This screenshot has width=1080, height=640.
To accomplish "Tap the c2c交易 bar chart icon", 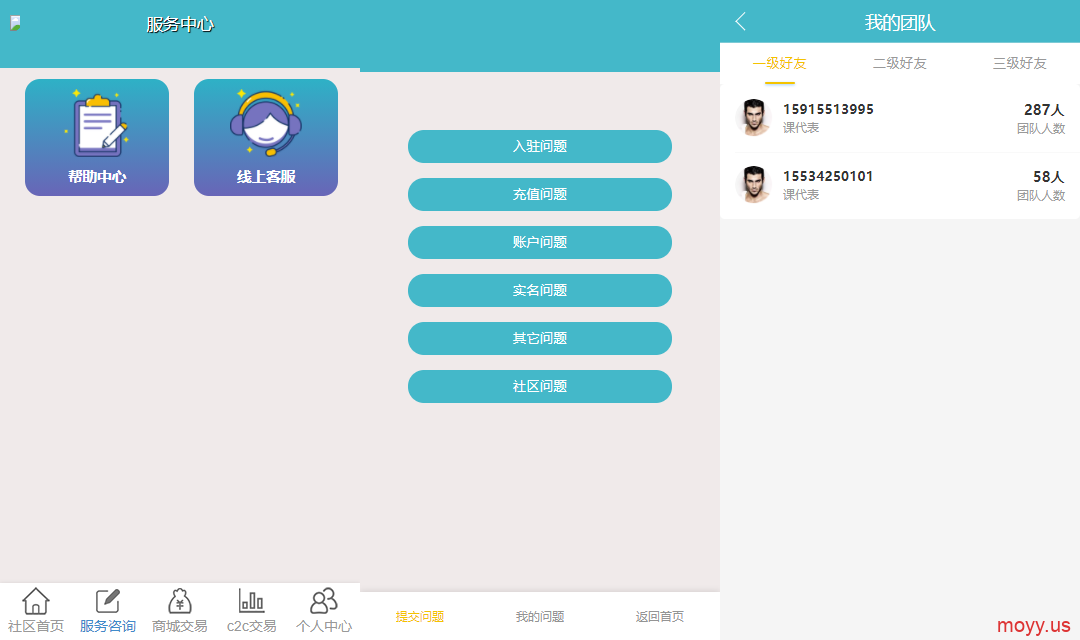I will 251,601.
